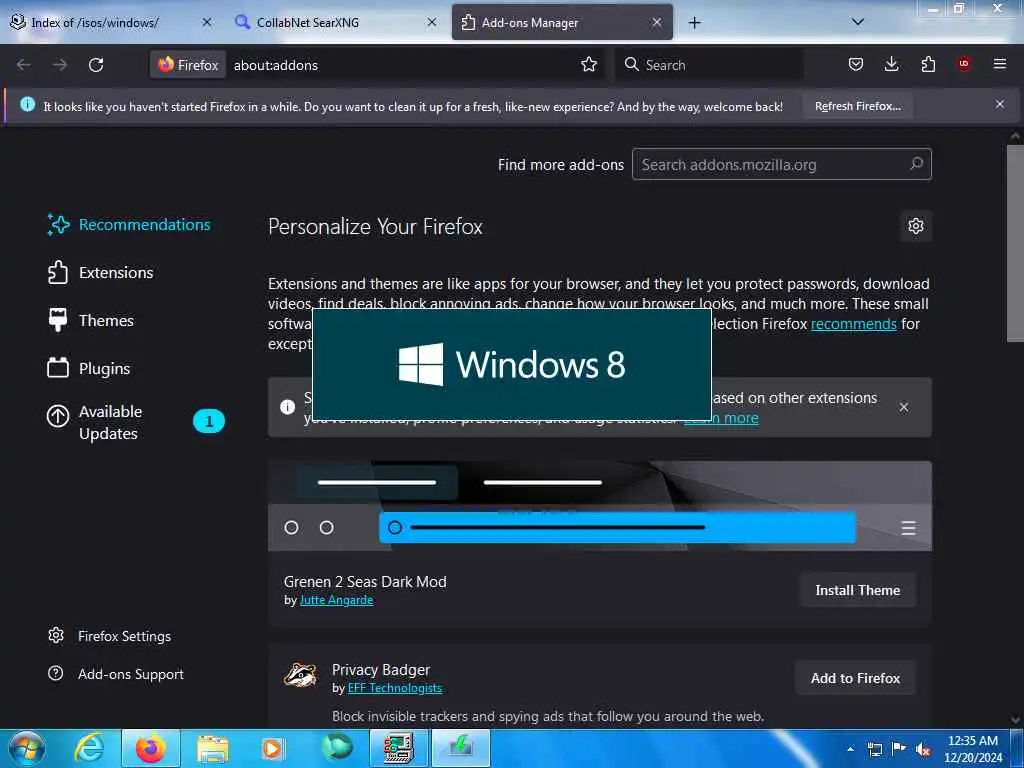The width and height of the screenshot is (1024, 768).
Task: Open Add-ons Support link
Action: pos(116,674)
